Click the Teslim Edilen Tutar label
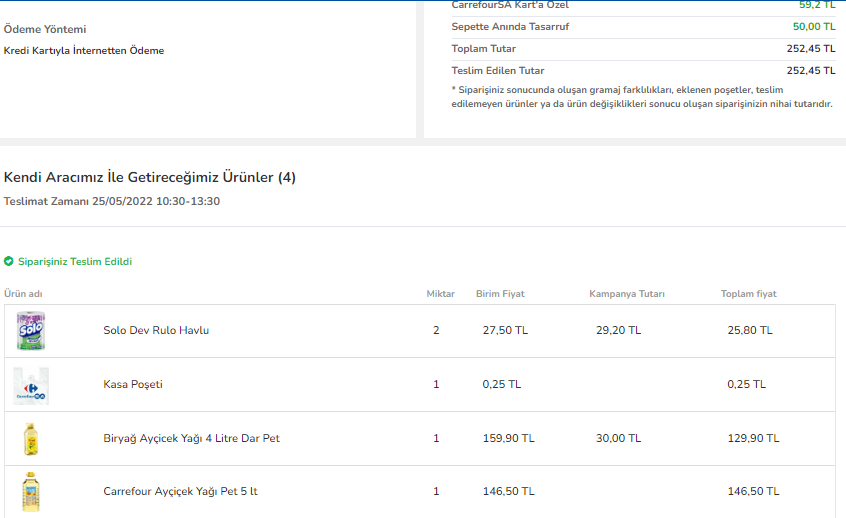Image resolution: width=846 pixels, height=518 pixels. (497, 71)
